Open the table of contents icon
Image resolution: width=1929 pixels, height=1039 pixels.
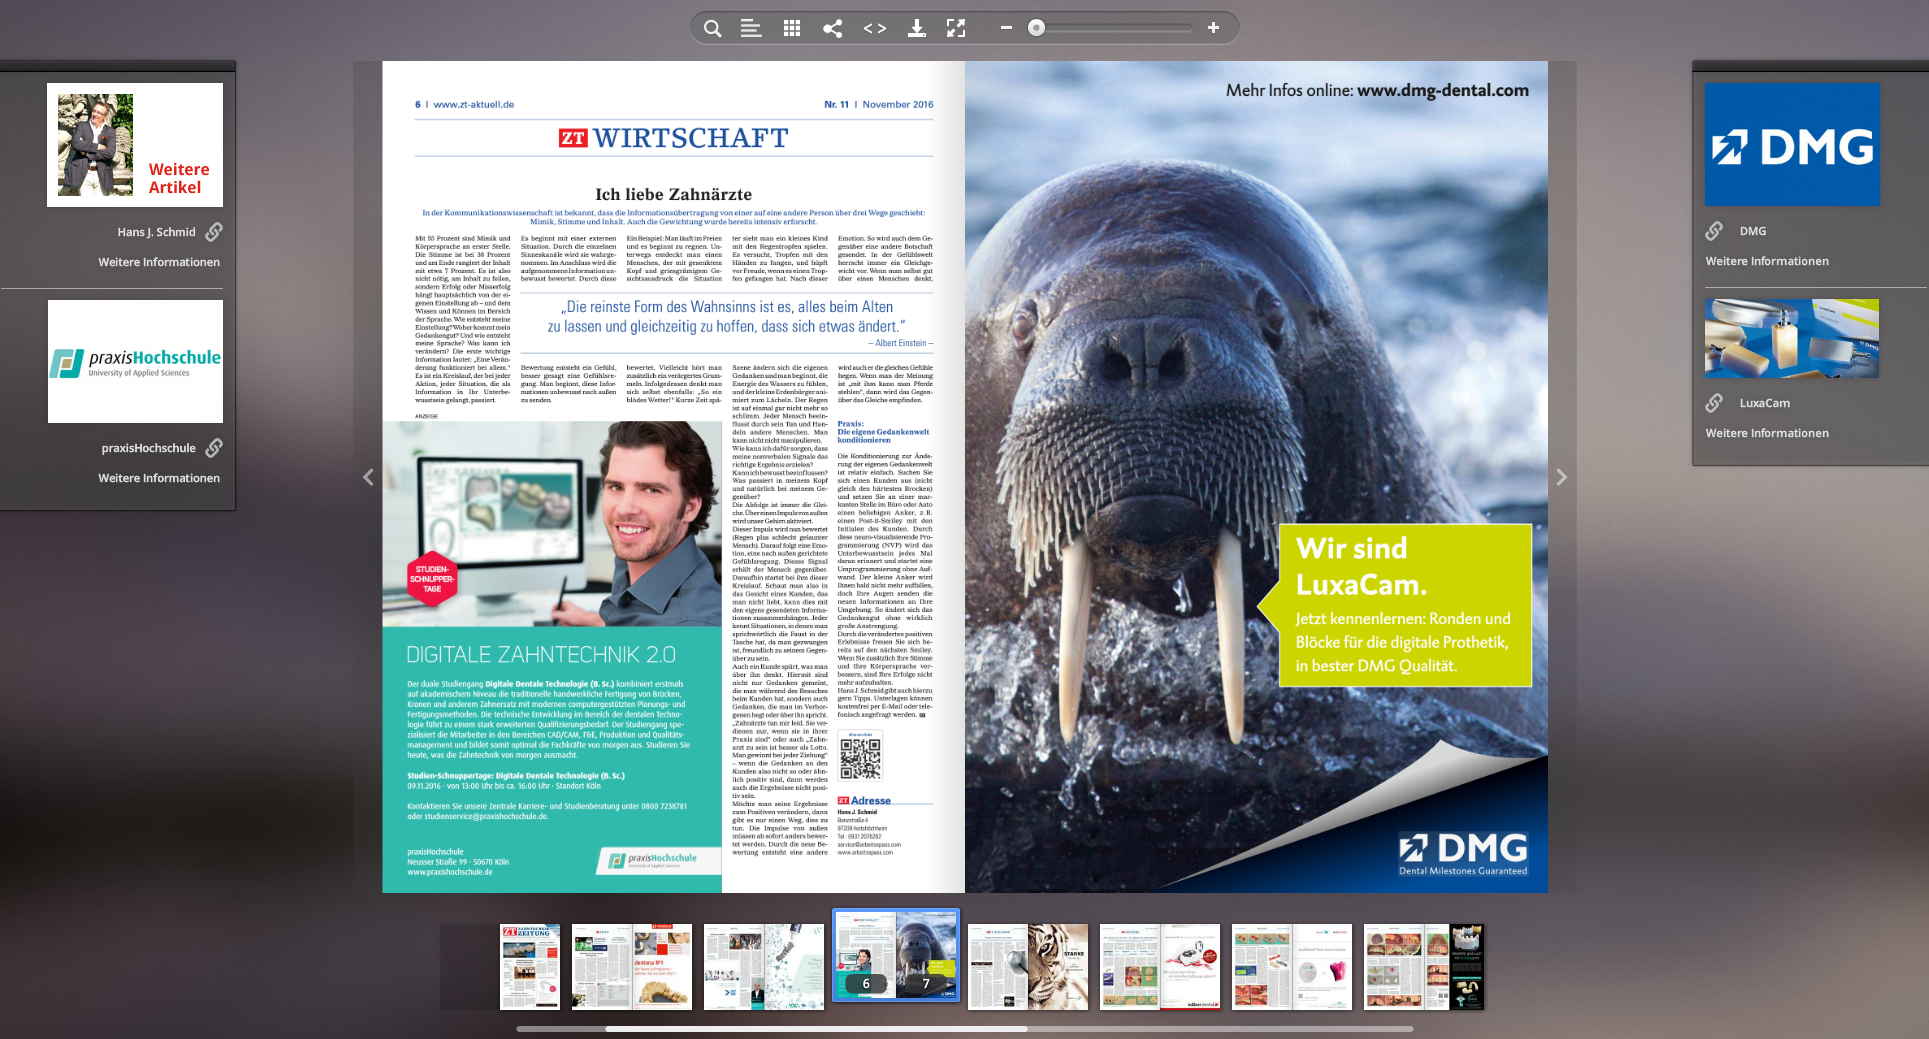(x=750, y=28)
